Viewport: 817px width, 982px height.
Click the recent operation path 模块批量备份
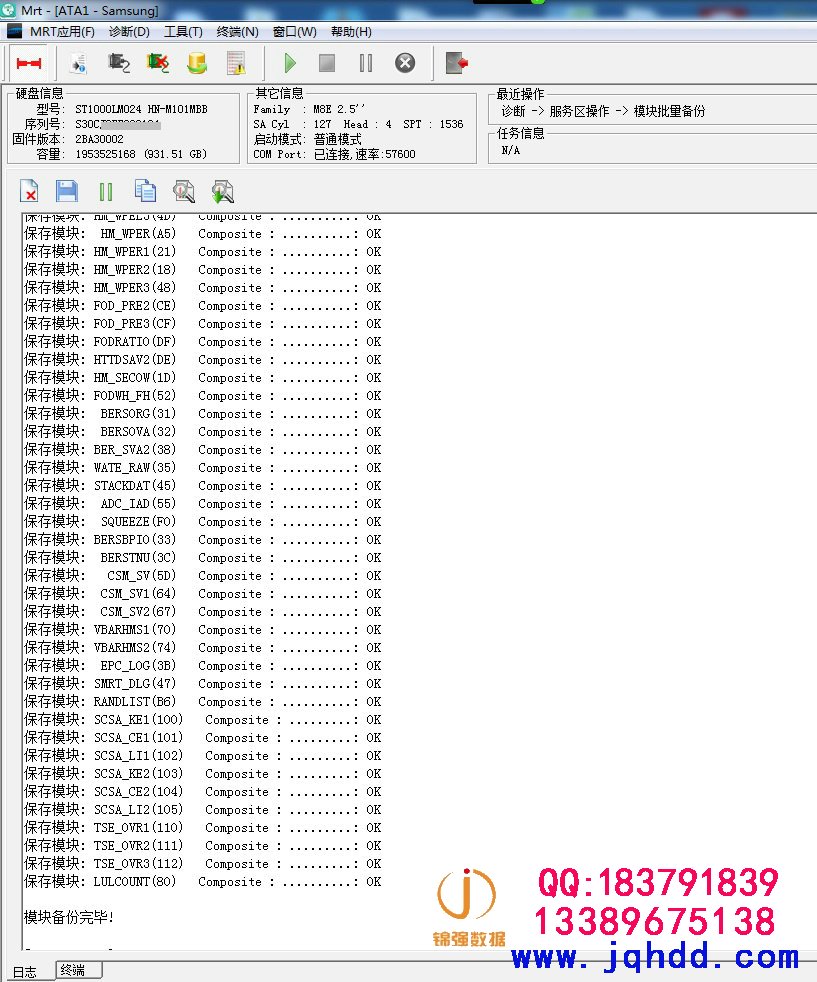click(669, 111)
